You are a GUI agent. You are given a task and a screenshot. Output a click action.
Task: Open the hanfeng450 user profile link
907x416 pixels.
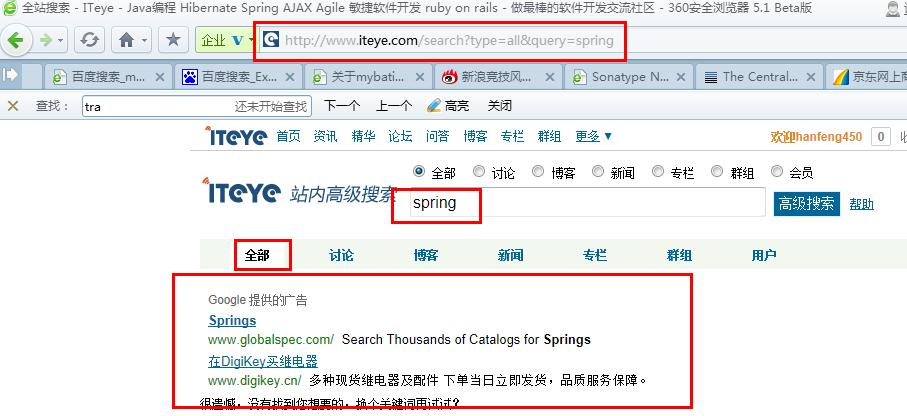click(828, 137)
